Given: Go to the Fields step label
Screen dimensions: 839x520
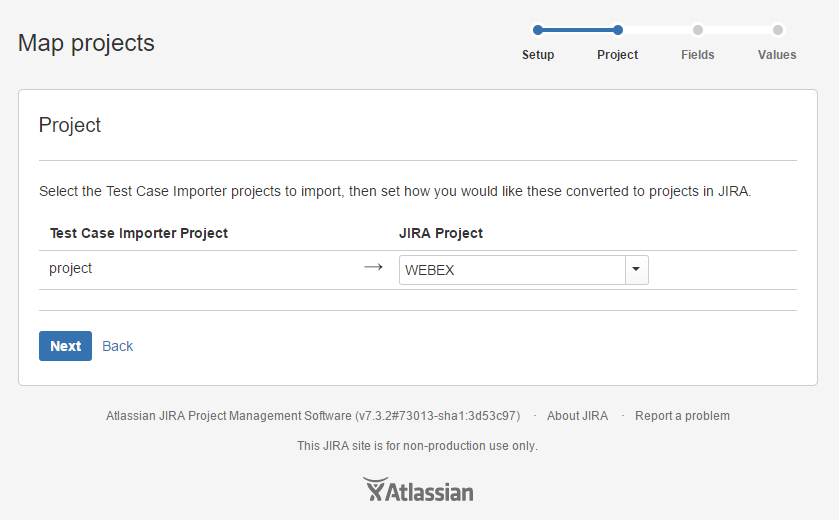Looking at the screenshot, I should click(x=698, y=55).
